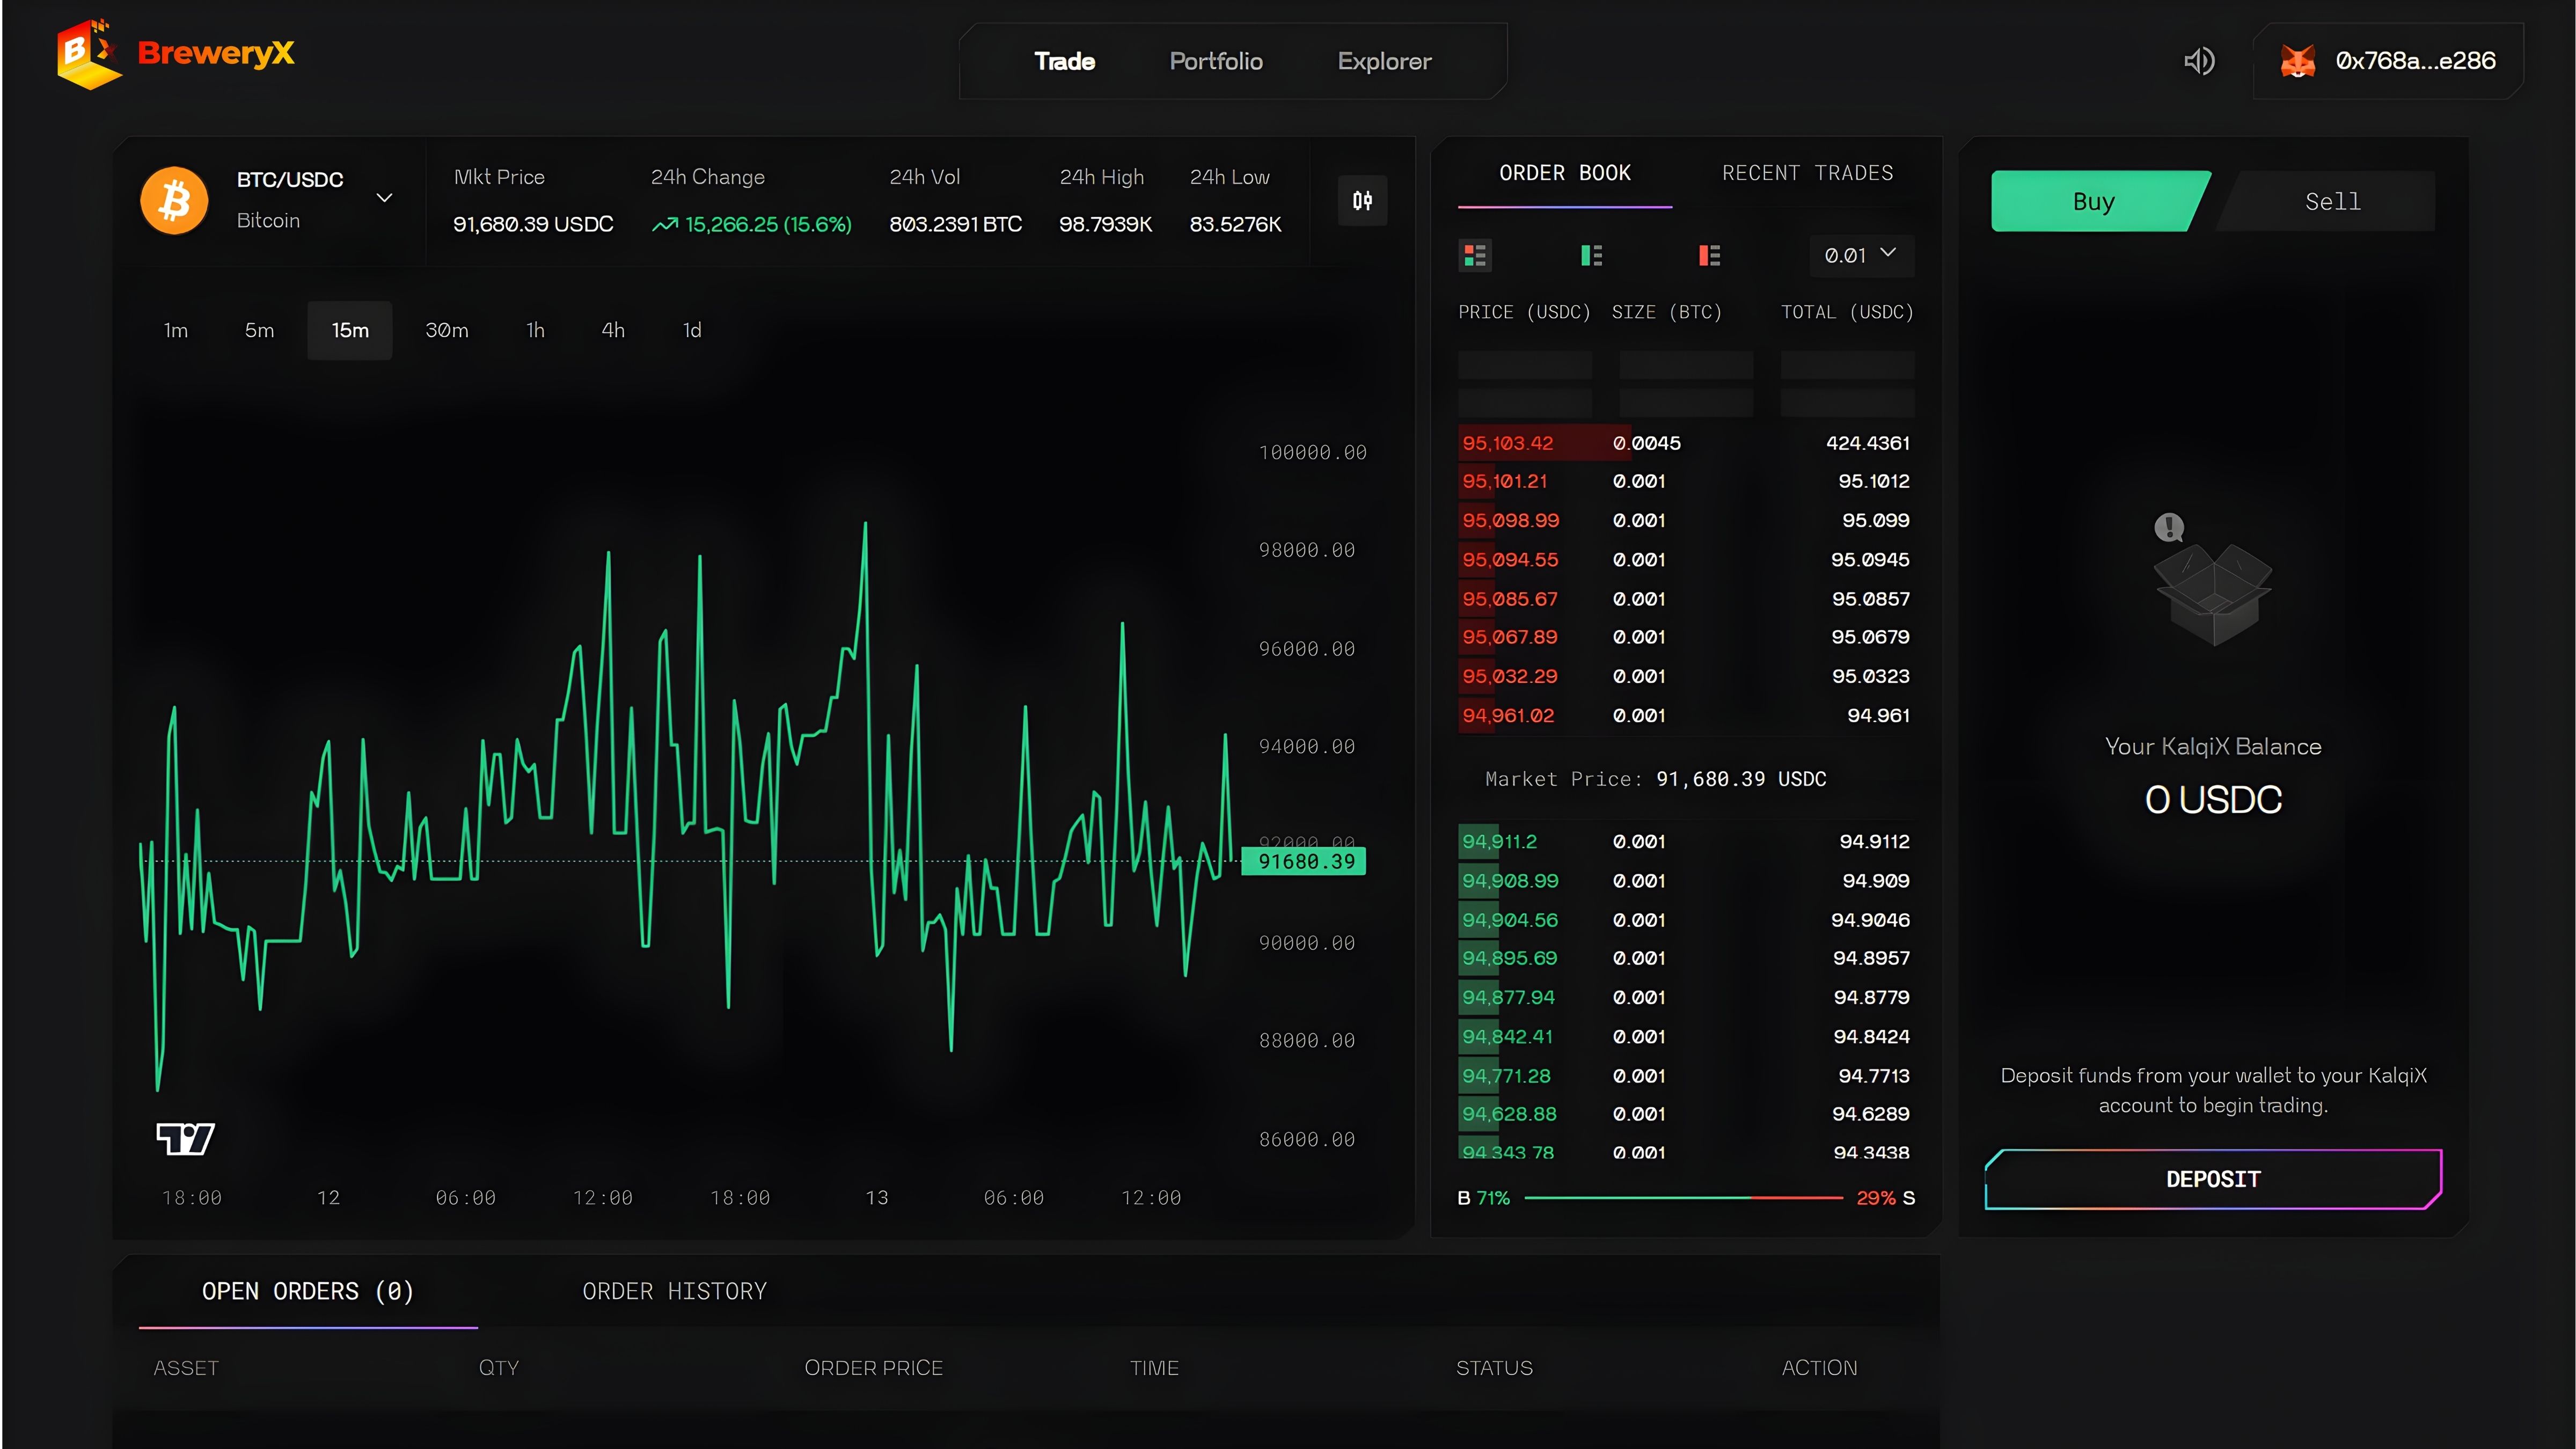Show bids-only order book view icon

[1591, 255]
